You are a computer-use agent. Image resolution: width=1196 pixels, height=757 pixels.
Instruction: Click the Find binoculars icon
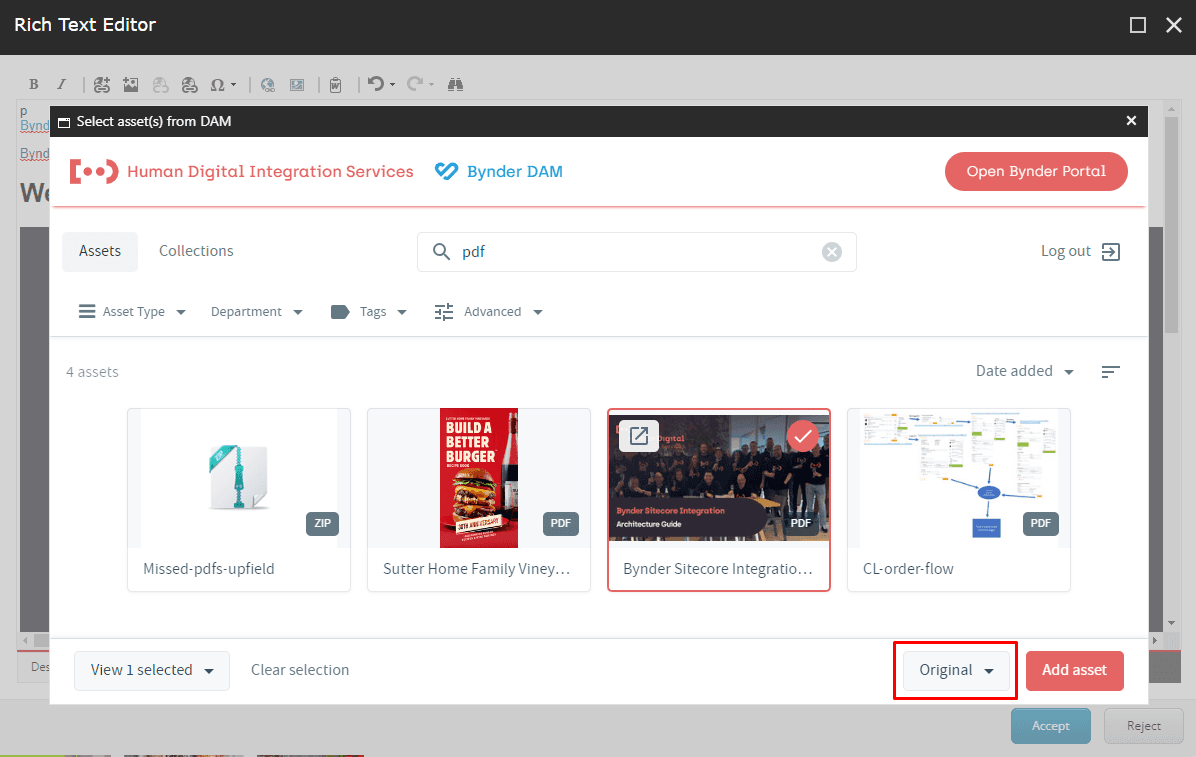[x=455, y=85]
